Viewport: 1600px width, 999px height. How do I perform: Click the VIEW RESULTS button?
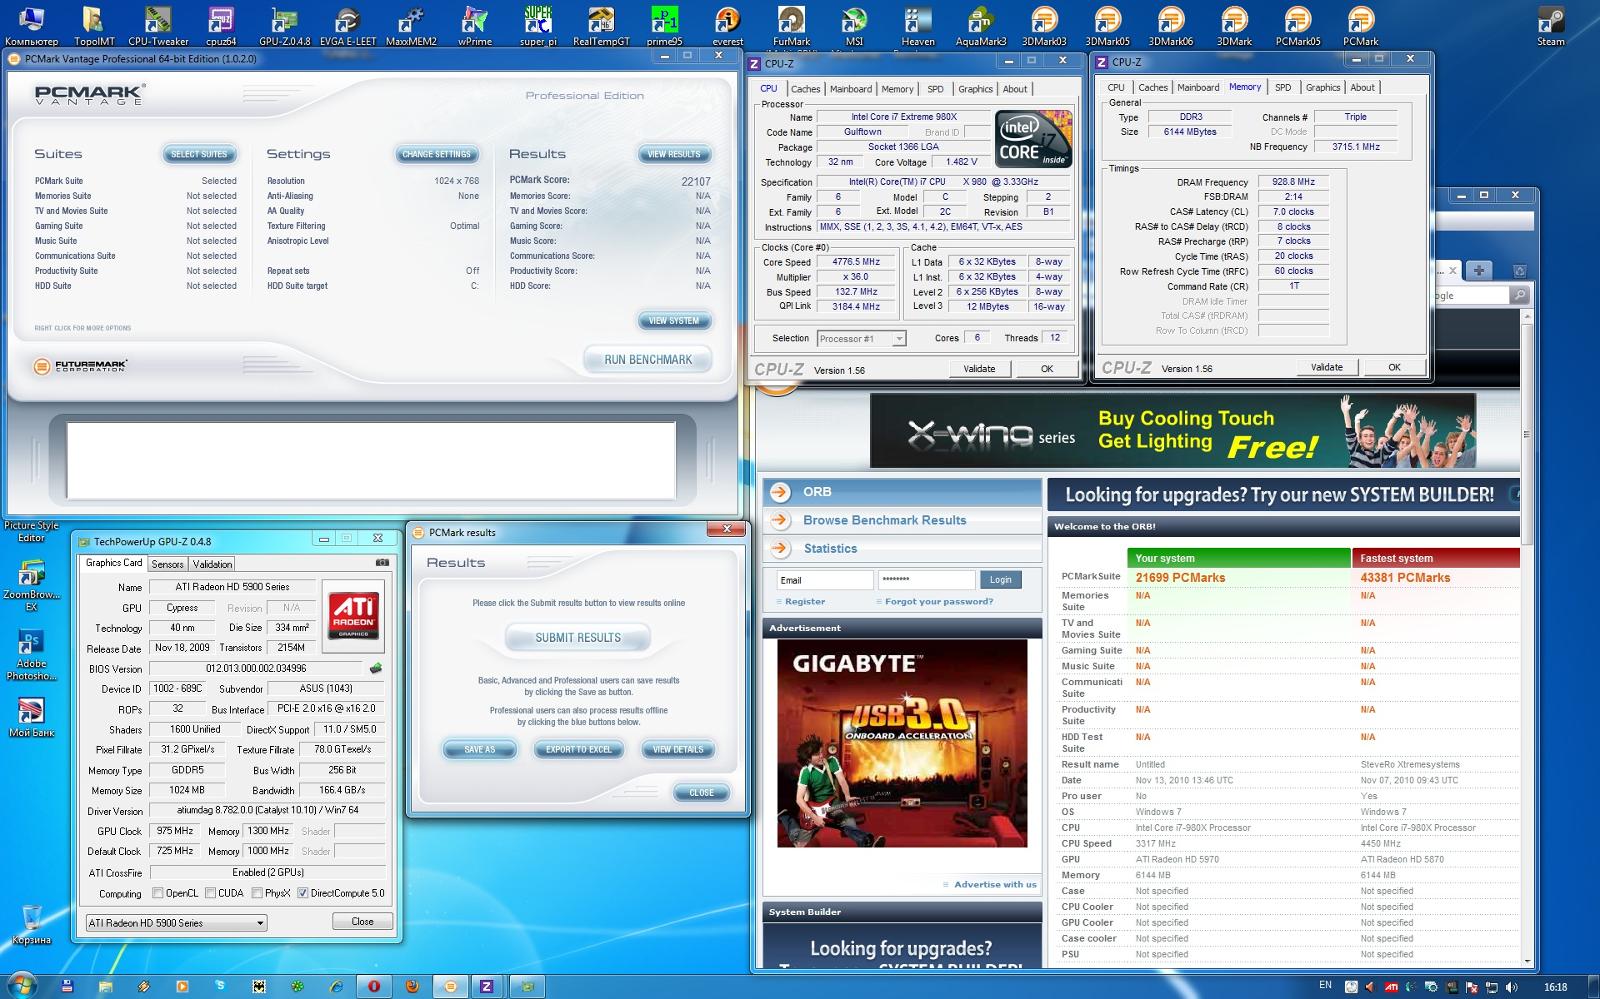coord(674,154)
